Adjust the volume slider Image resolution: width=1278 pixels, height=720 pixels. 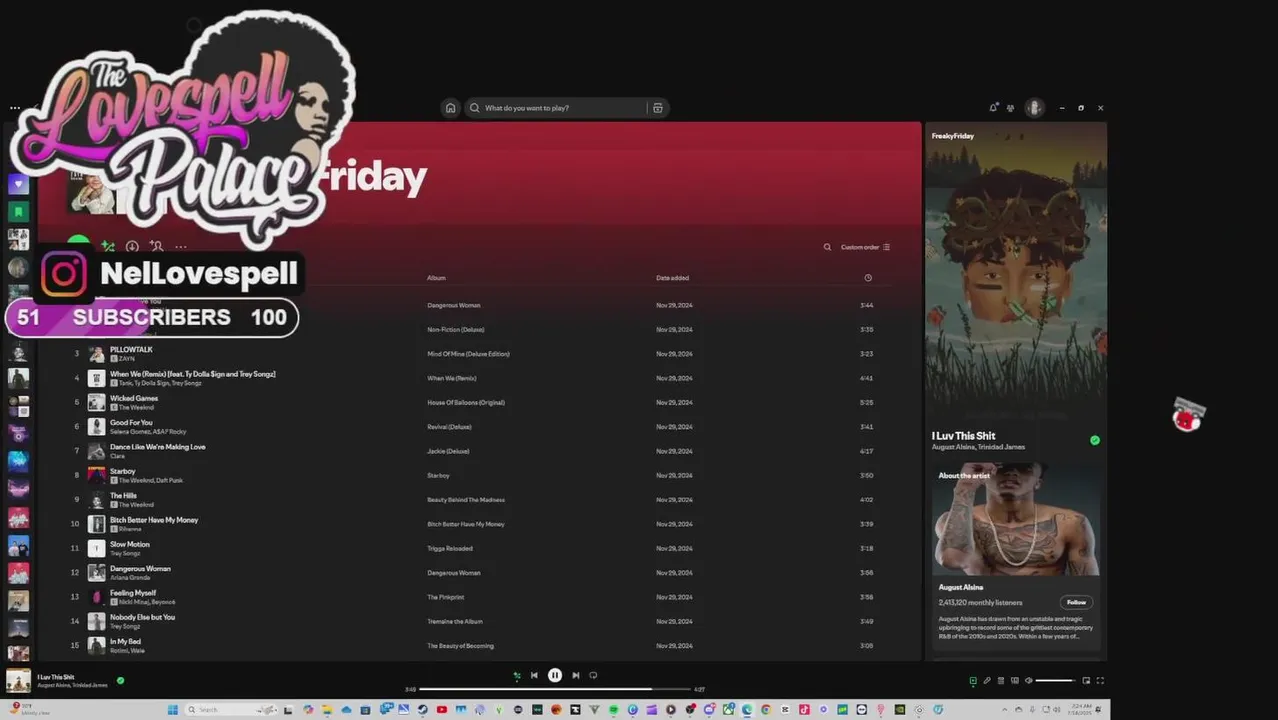pos(1055,681)
